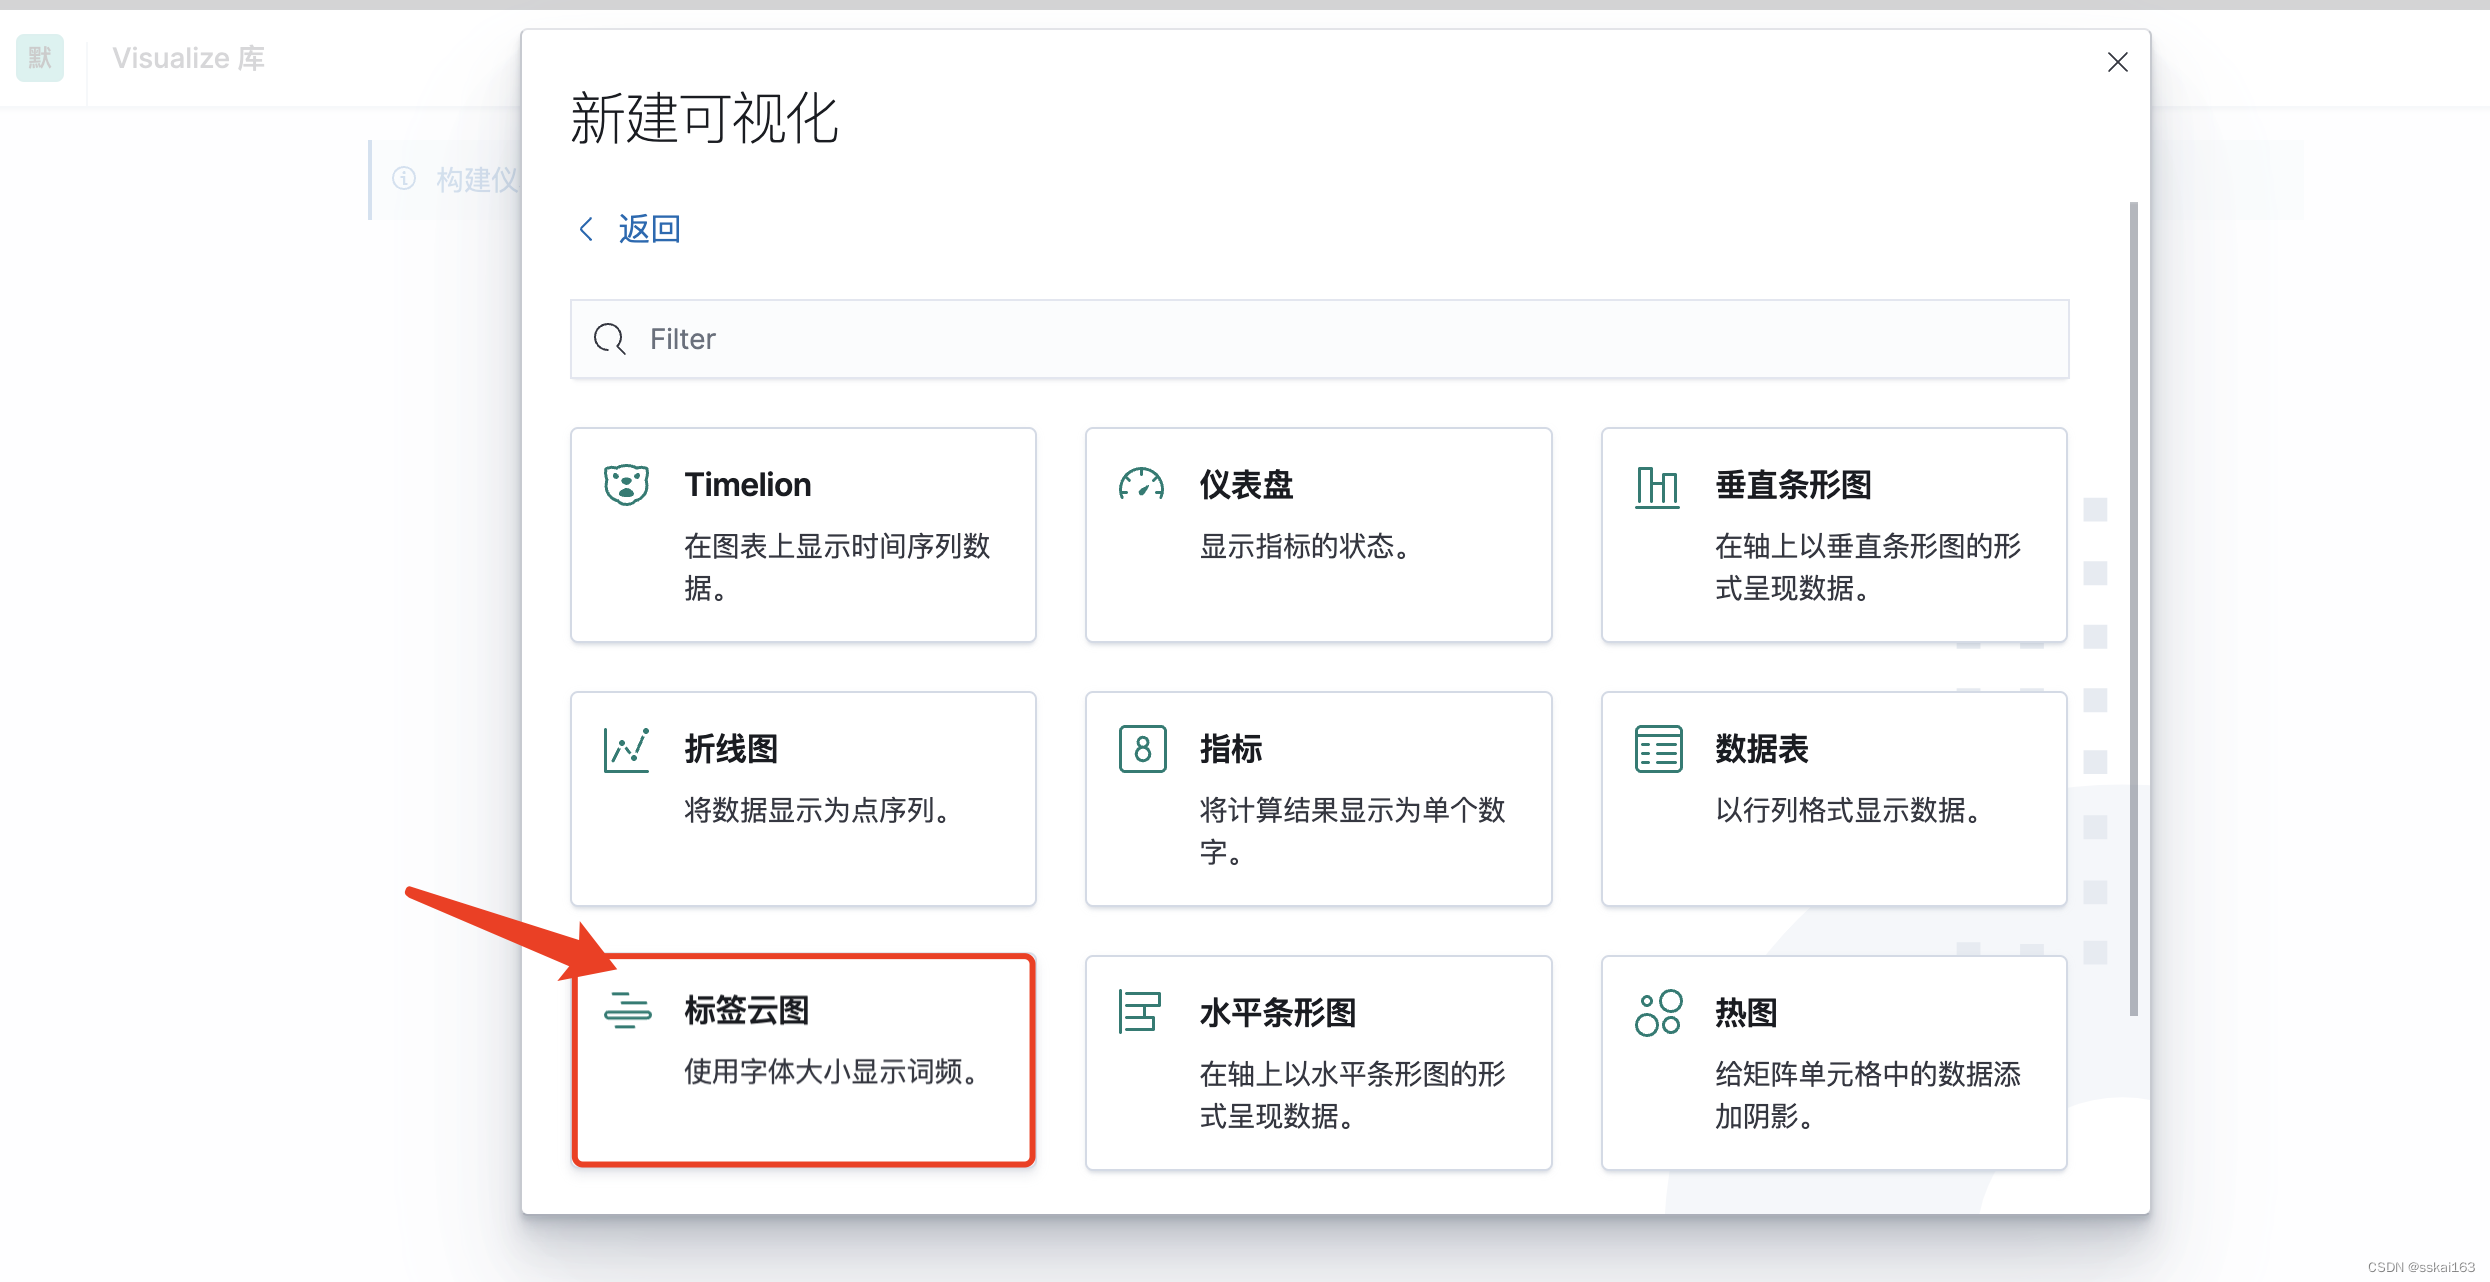This screenshot has height=1282, width=2490.
Task: Click the vertical bar chart (垂直条形图) icon
Action: [1657, 487]
